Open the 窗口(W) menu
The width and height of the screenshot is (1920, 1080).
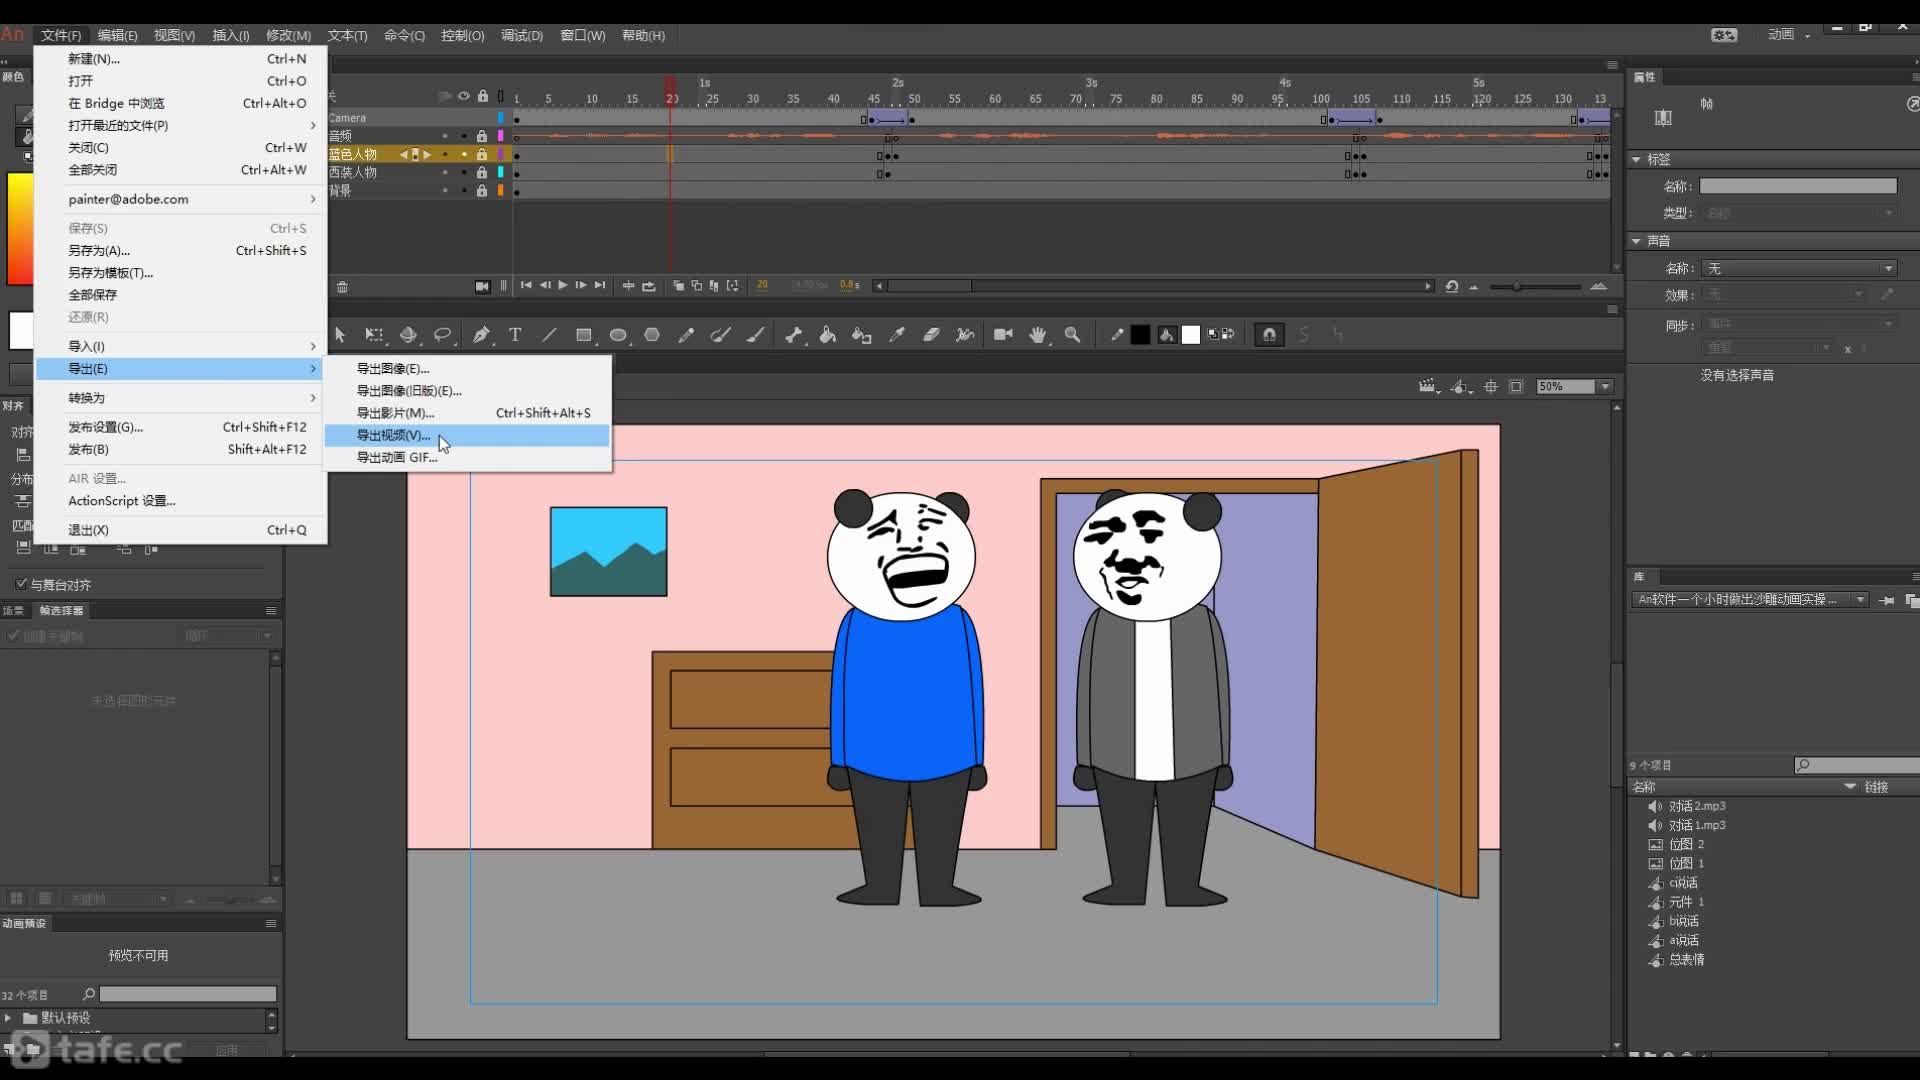click(582, 35)
